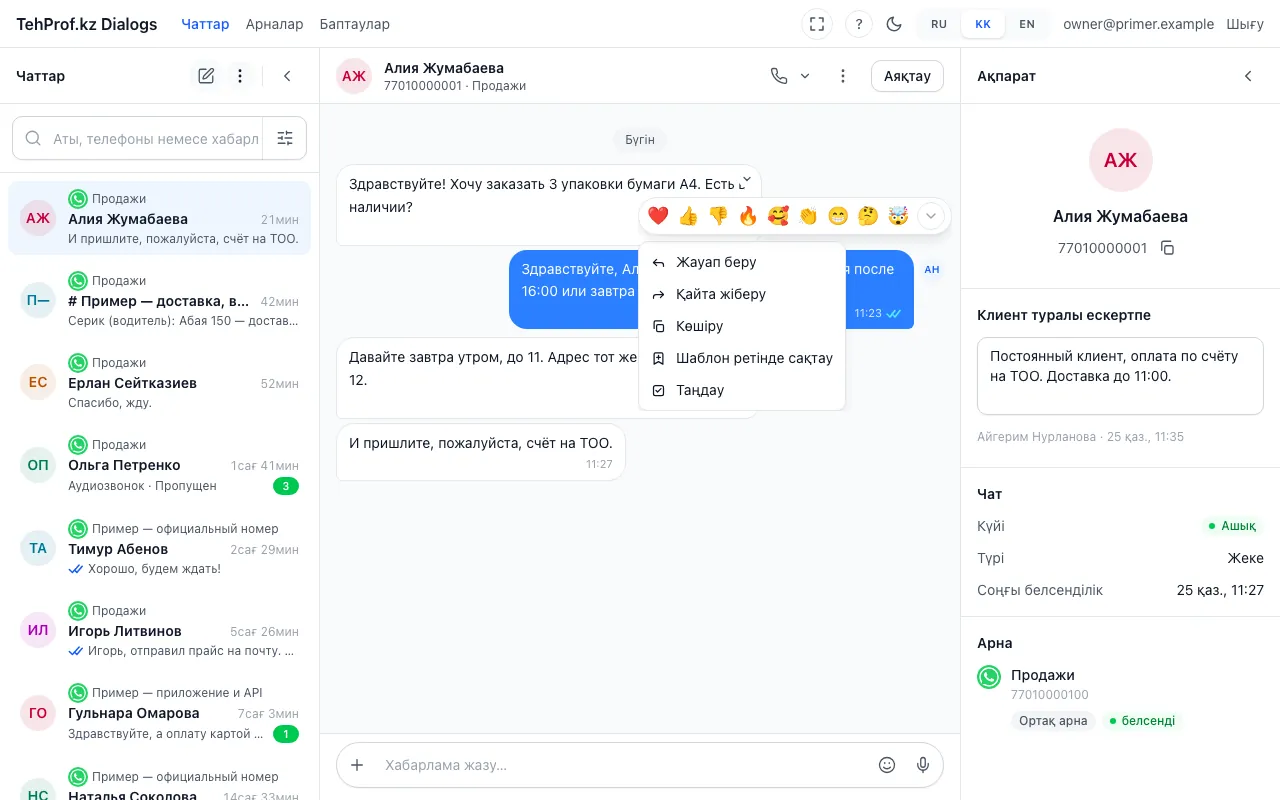This screenshot has width=1280, height=800.
Task: Choose Жауап беру in the context menu
Action: pyautogui.click(x=742, y=262)
